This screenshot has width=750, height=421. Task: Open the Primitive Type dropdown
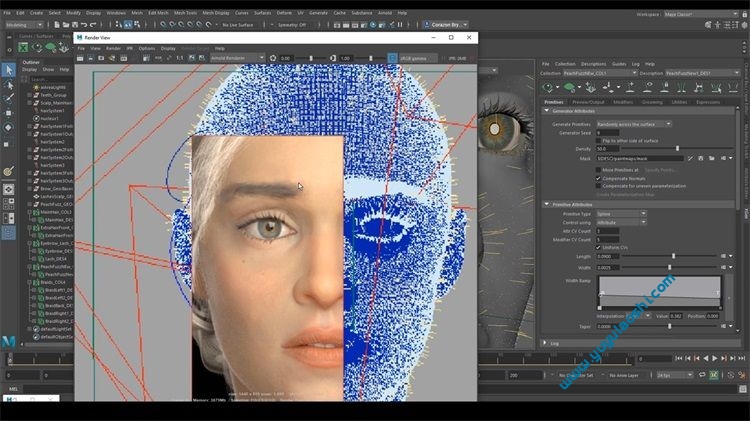click(x=621, y=214)
